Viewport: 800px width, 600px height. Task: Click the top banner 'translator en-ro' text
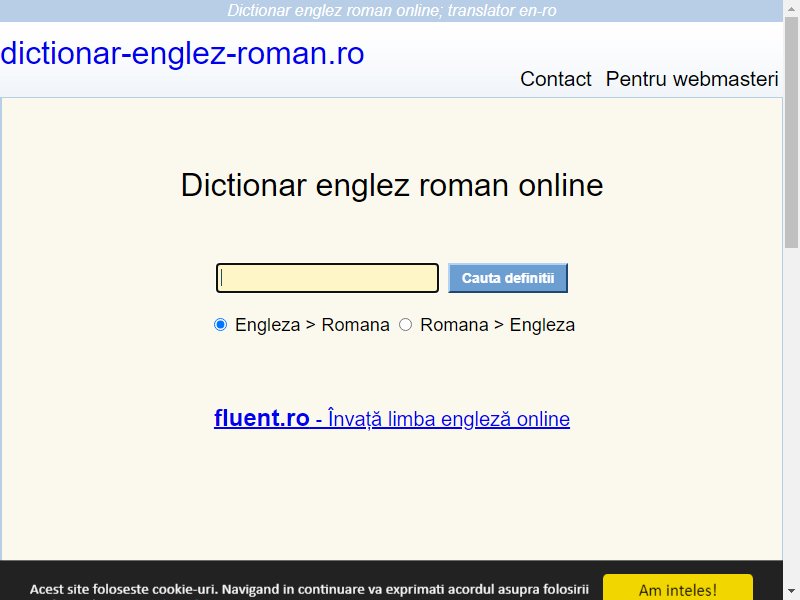[x=502, y=10]
